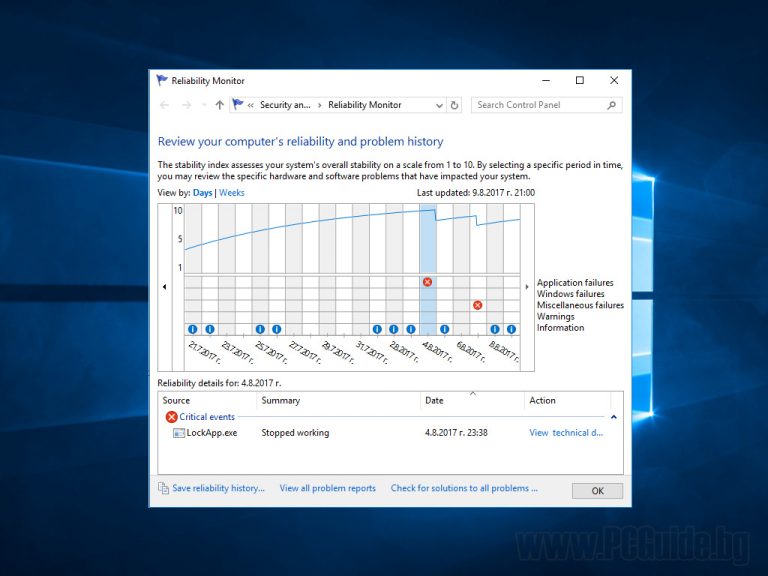Select the information icon for 25.7.2017
Screen dimensions: 768x576
coord(260,329)
